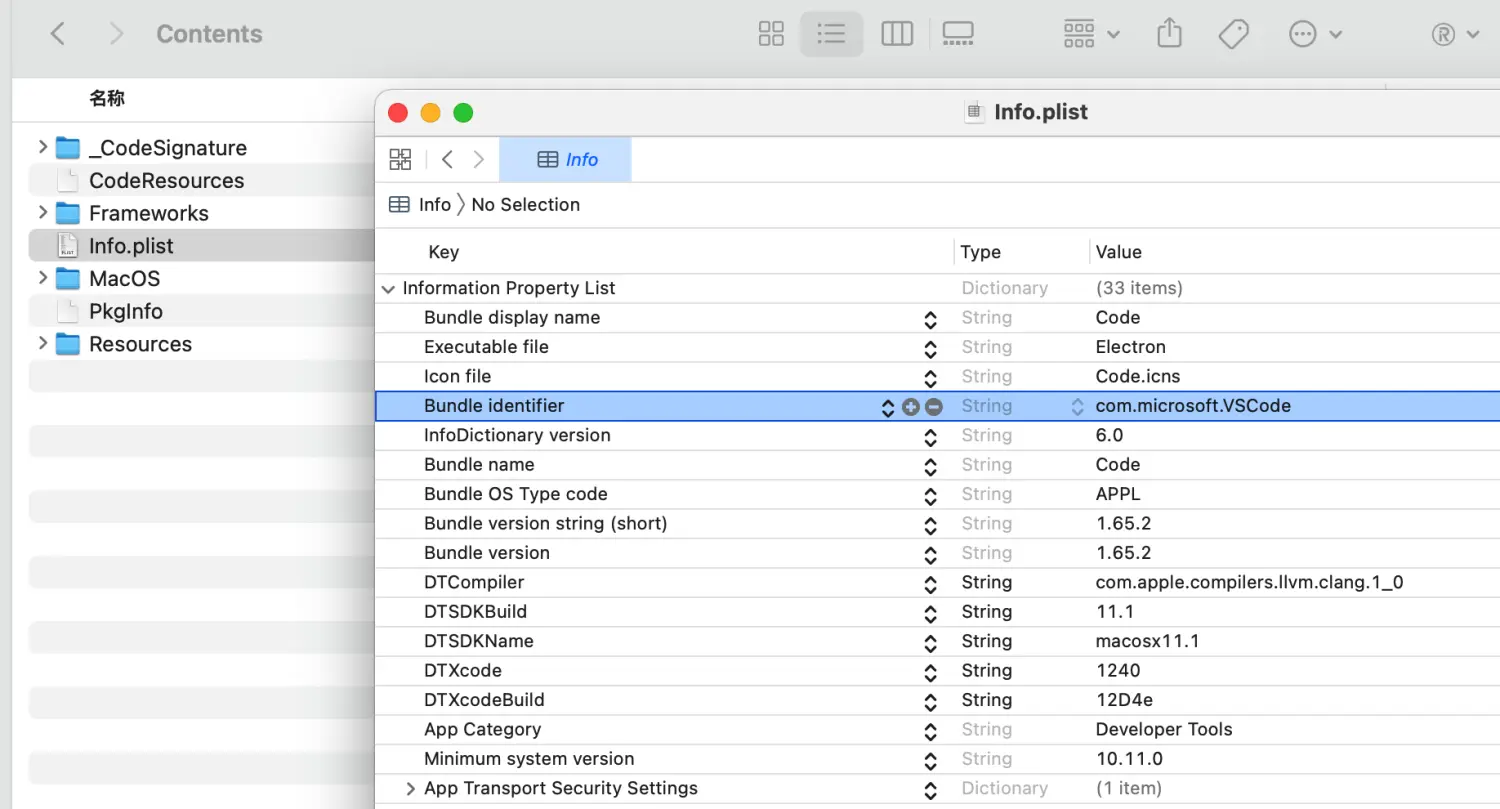This screenshot has height=809, width=1500.
Task: Open Finder group-by options menu
Action: coord(1091,34)
